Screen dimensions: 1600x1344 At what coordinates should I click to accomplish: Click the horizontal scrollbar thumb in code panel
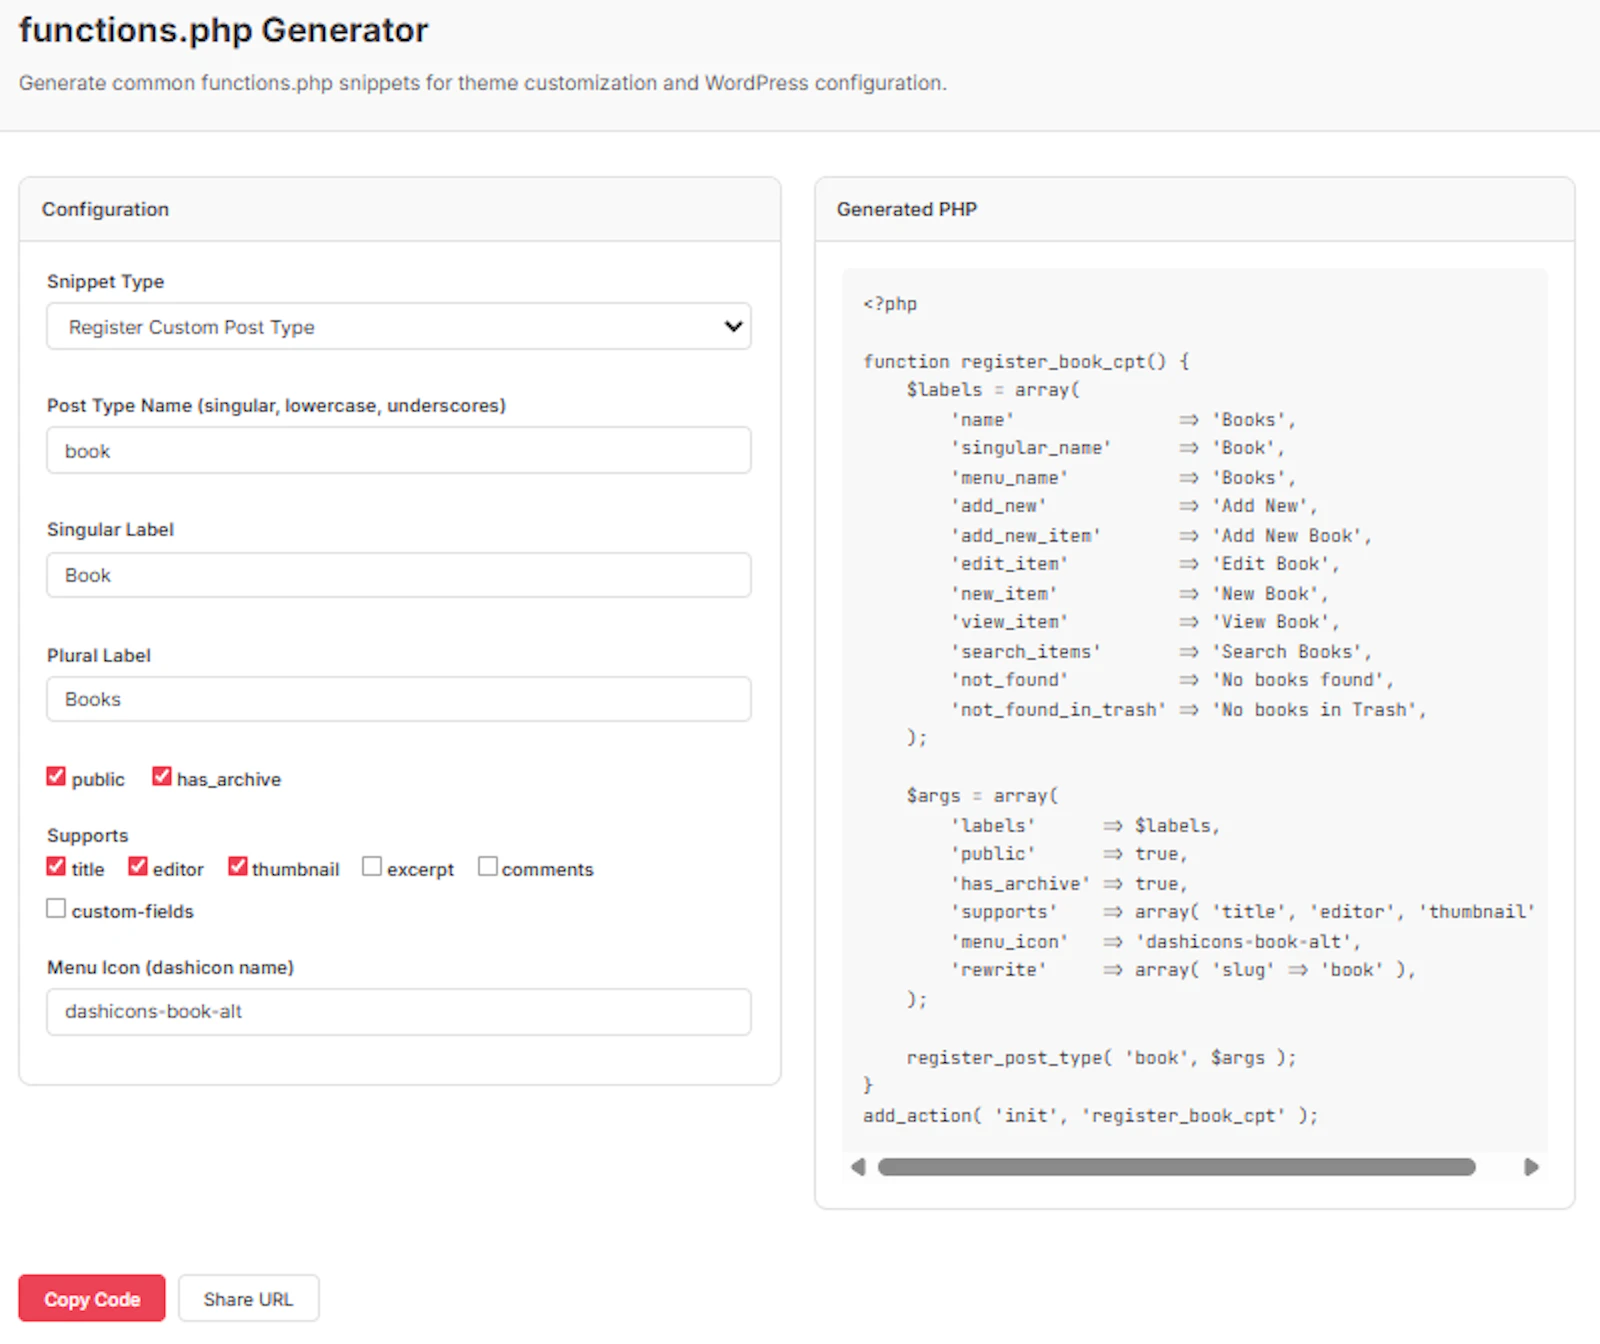[x=1176, y=1167]
